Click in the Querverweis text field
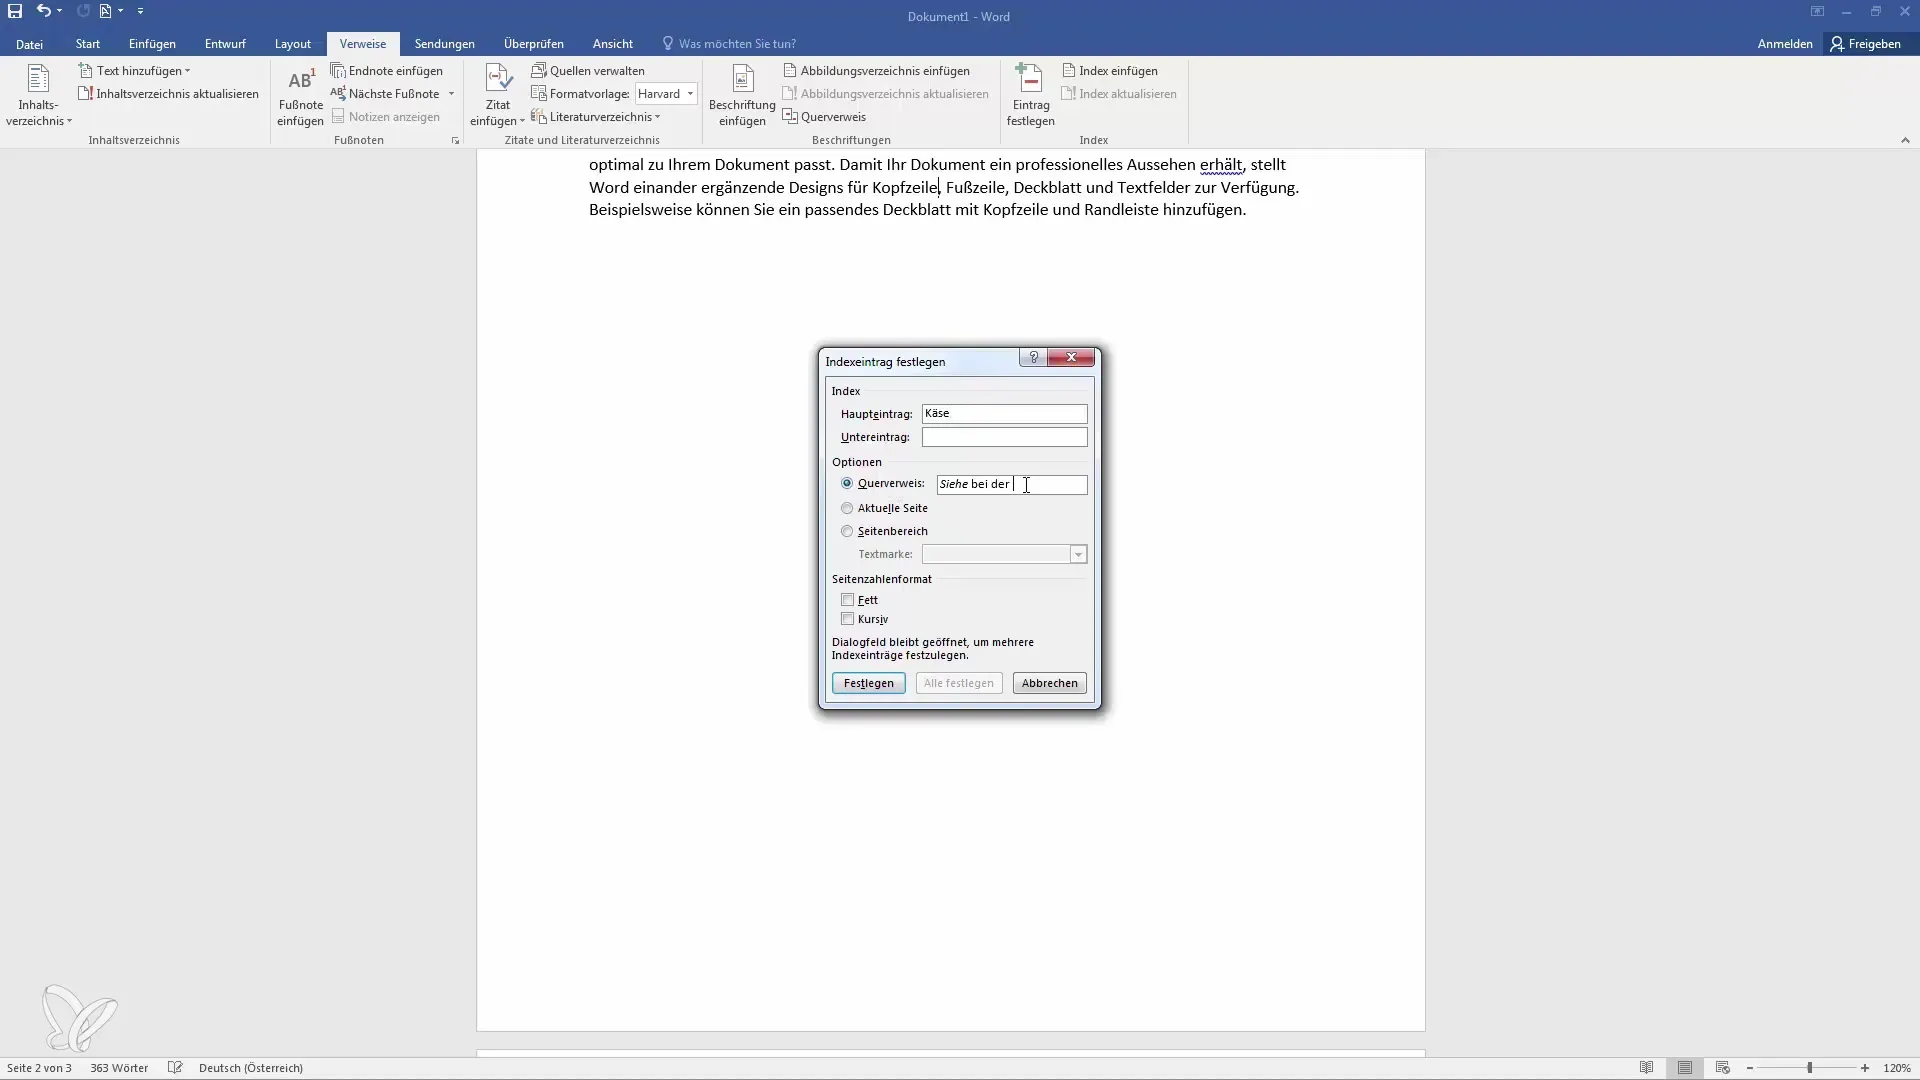1920x1080 pixels. coord(1011,485)
